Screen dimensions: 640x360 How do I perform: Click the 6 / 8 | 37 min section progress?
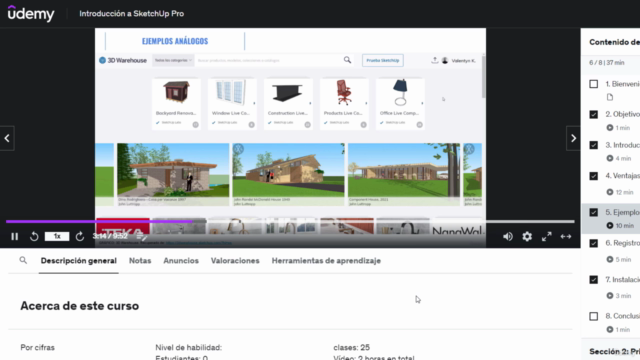tap(607, 62)
